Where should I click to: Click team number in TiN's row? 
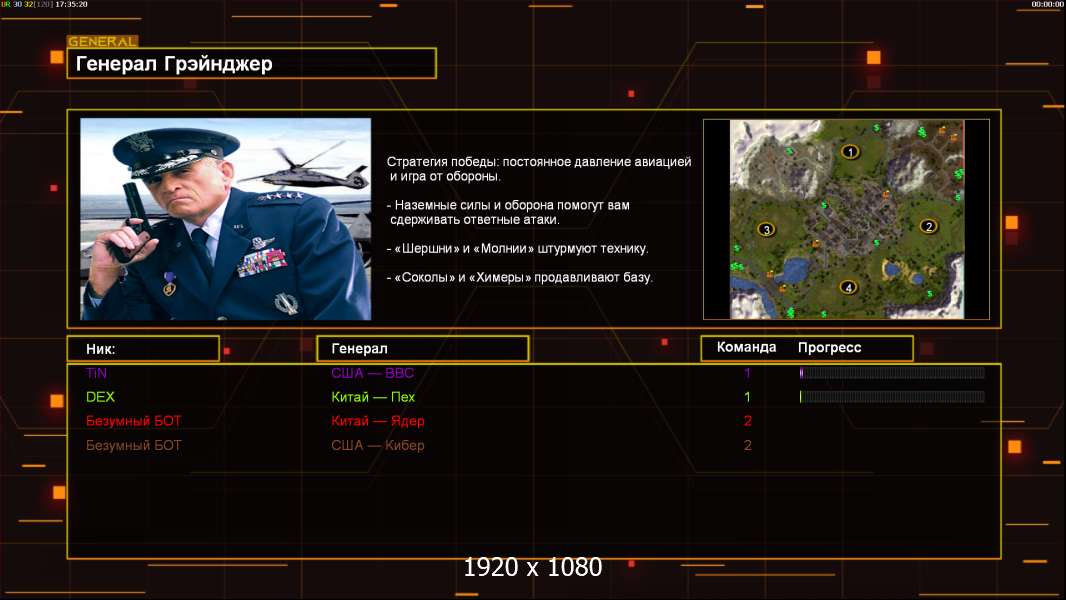[747, 373]
